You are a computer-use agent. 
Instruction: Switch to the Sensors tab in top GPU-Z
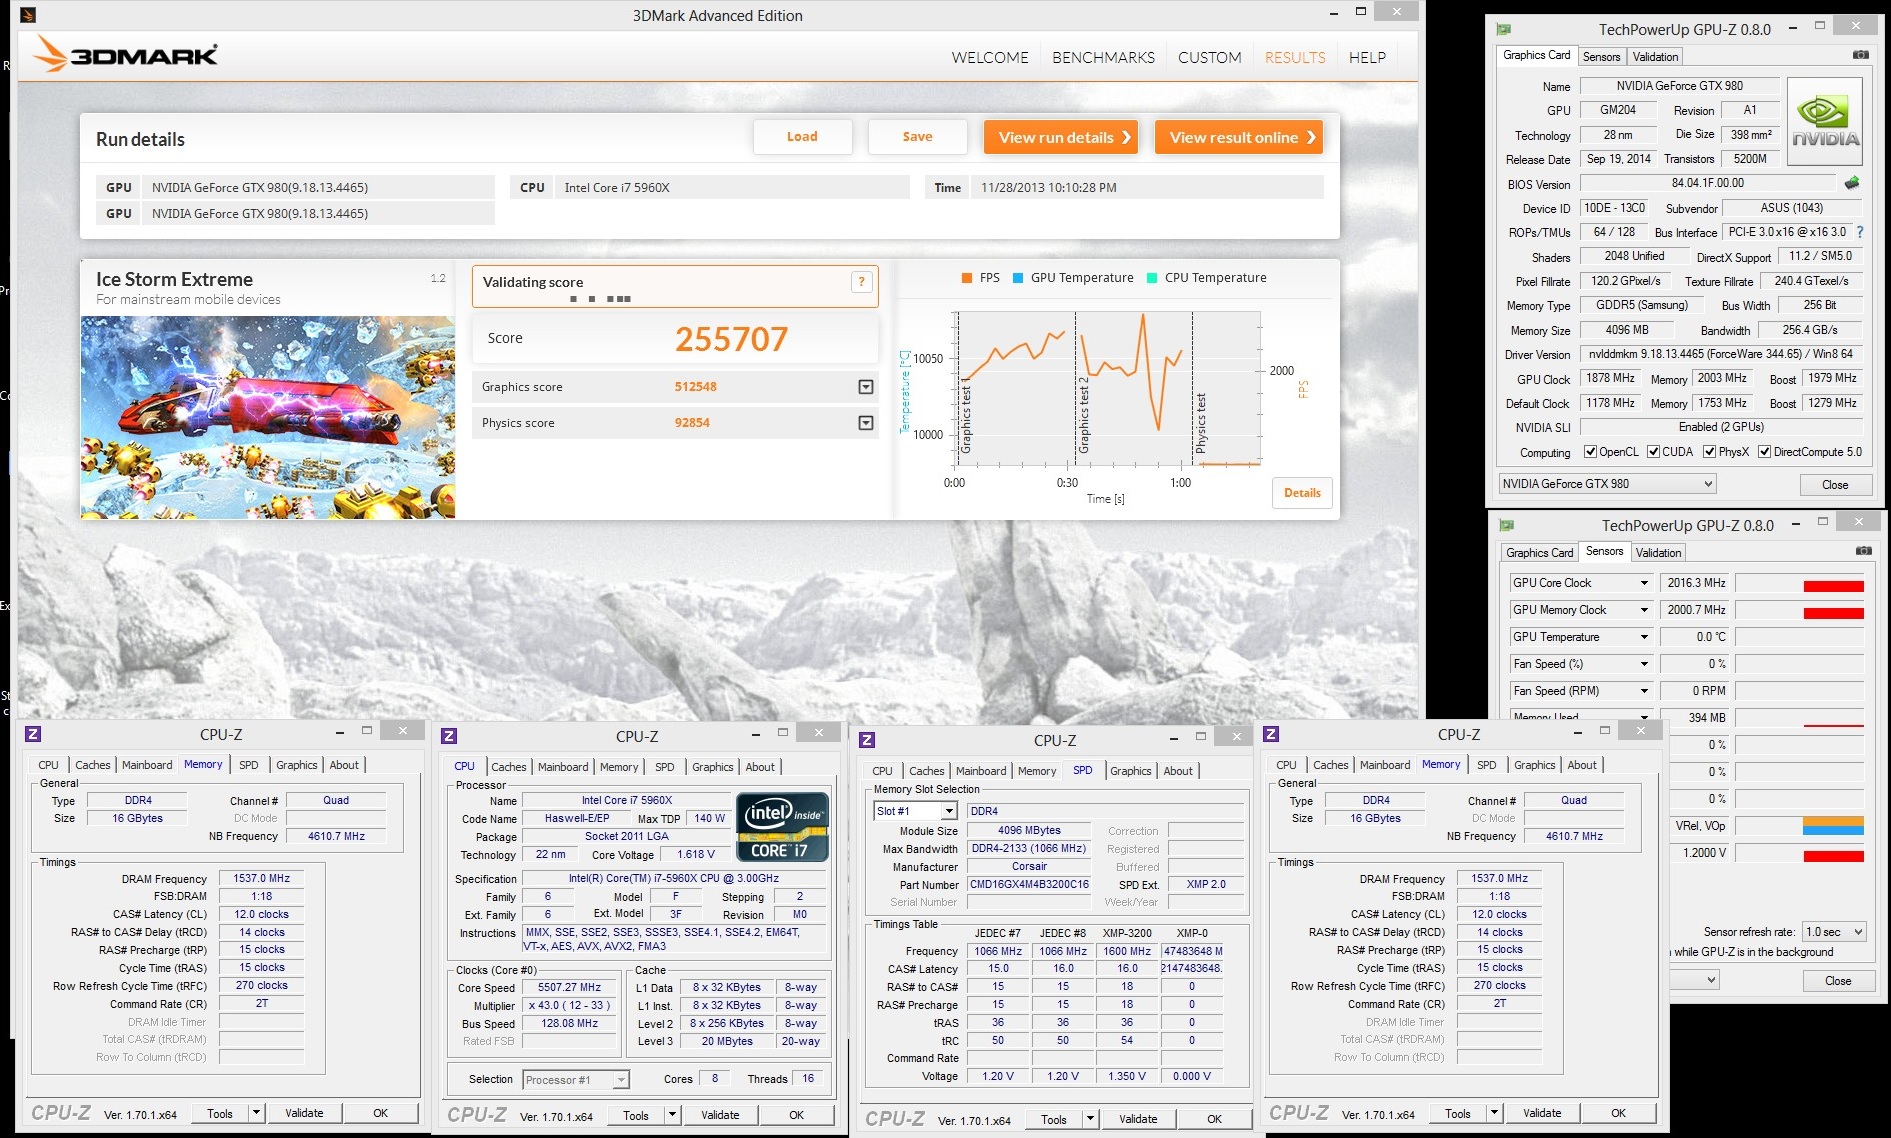(1601, 57)
